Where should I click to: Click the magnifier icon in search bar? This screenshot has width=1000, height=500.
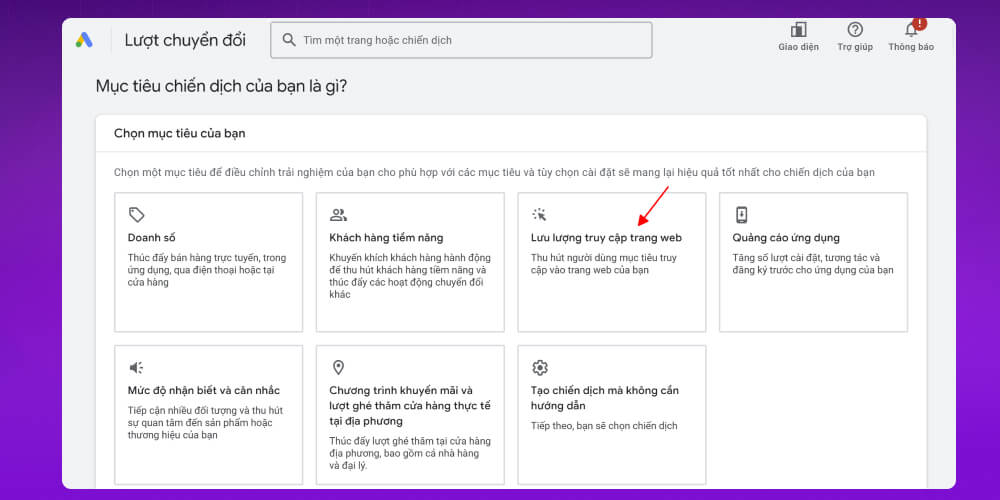tap(289, 40)
